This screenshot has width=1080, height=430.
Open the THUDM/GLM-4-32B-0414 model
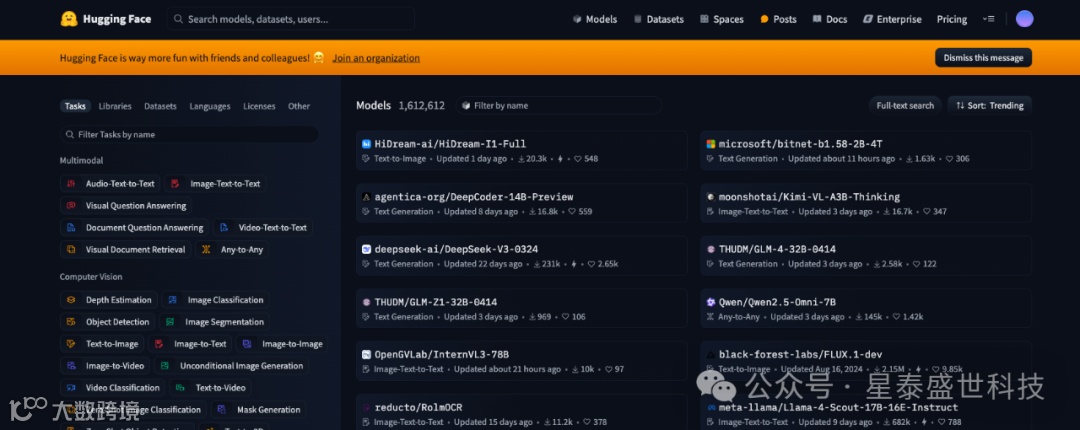866,256
